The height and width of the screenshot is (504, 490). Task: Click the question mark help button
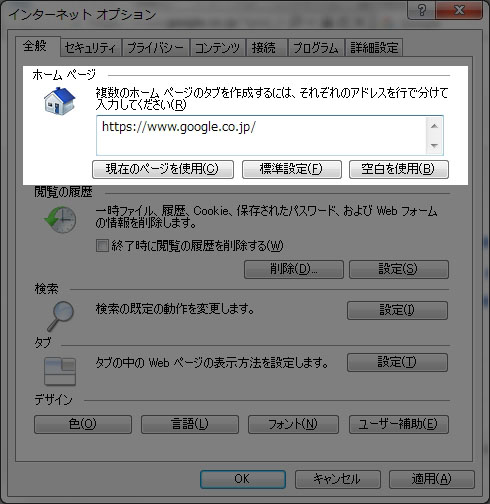422,10
